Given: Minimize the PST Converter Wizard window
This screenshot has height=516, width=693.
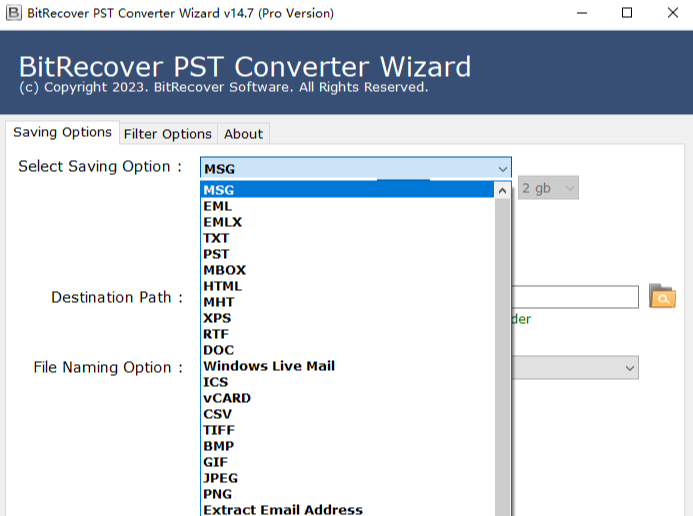Looking at the screenshot, I should [582, 13].
